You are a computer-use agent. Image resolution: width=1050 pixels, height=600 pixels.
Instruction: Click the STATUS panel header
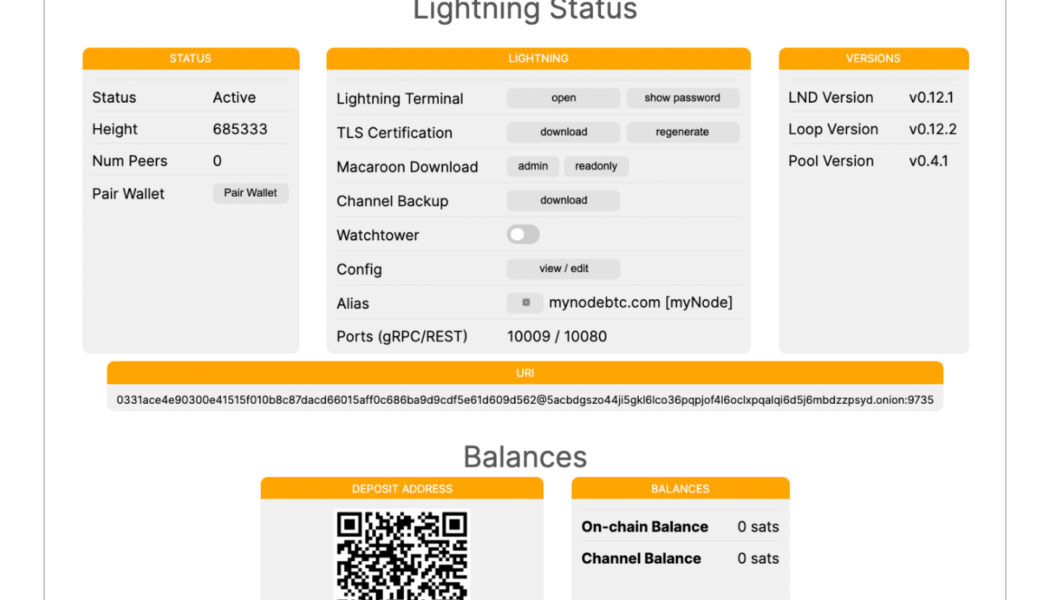point(190,58)
